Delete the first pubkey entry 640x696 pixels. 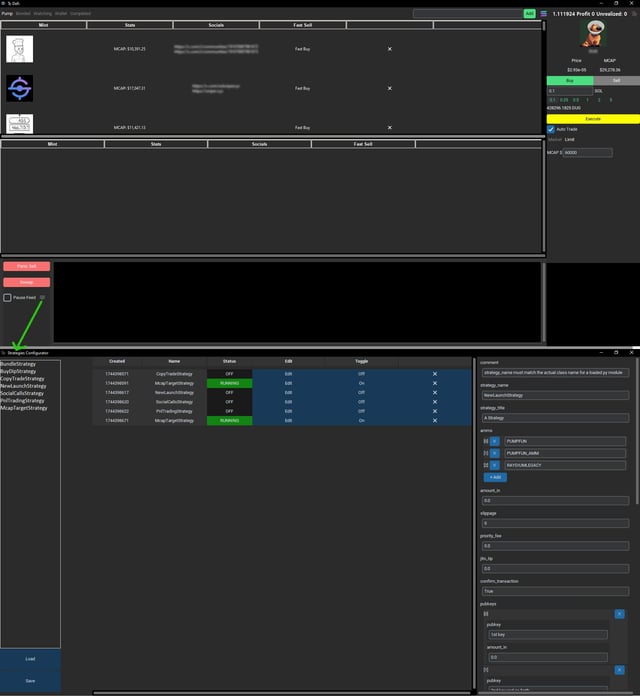tap(619, 614)
